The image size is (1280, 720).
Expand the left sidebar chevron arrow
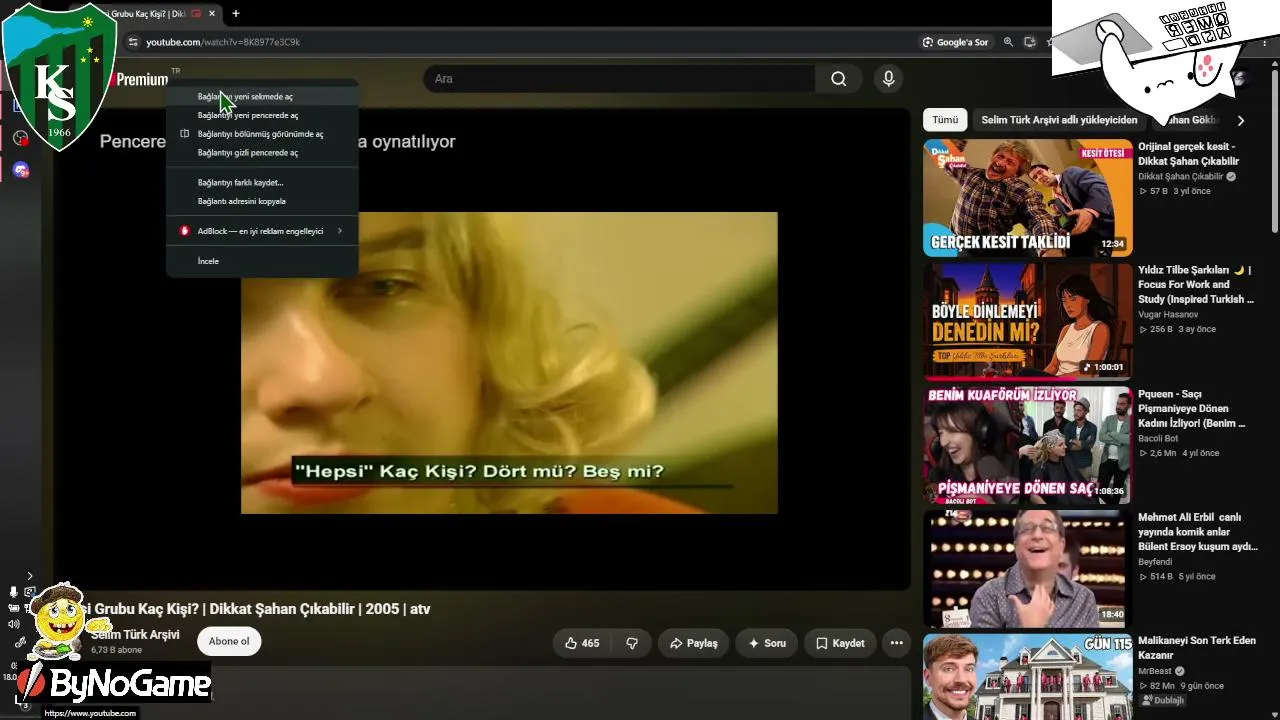pos(30,576)
